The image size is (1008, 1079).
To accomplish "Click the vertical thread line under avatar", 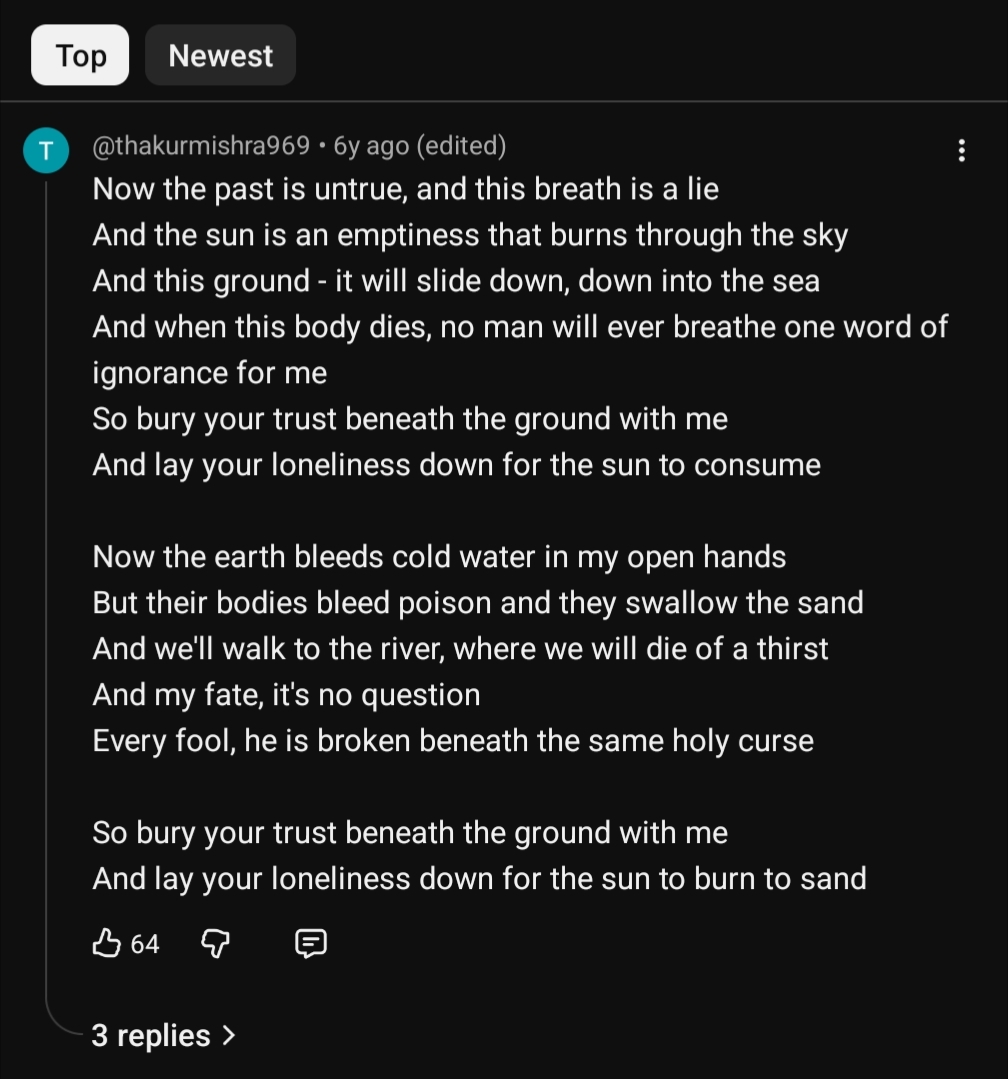I will pos(46,600).
